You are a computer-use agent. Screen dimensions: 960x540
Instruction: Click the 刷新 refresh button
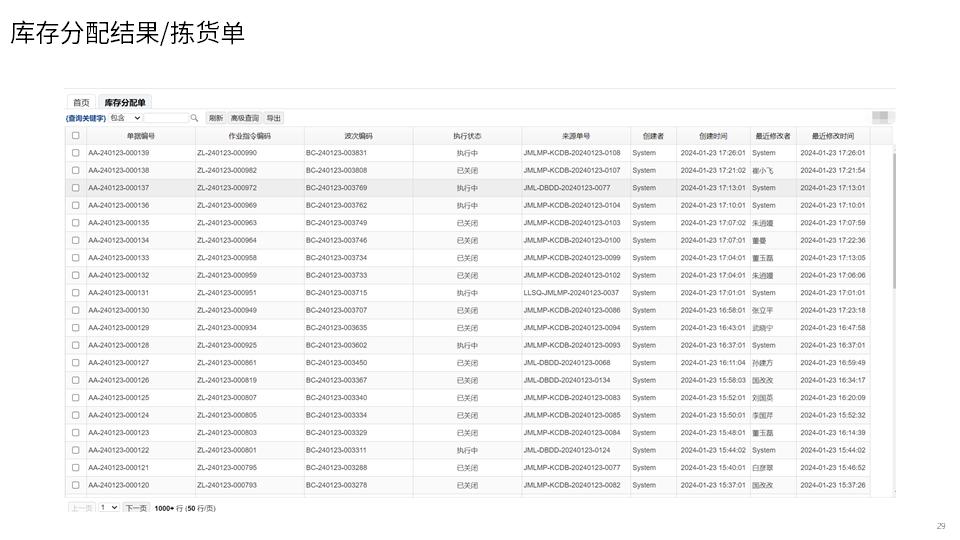pos(215,118)
